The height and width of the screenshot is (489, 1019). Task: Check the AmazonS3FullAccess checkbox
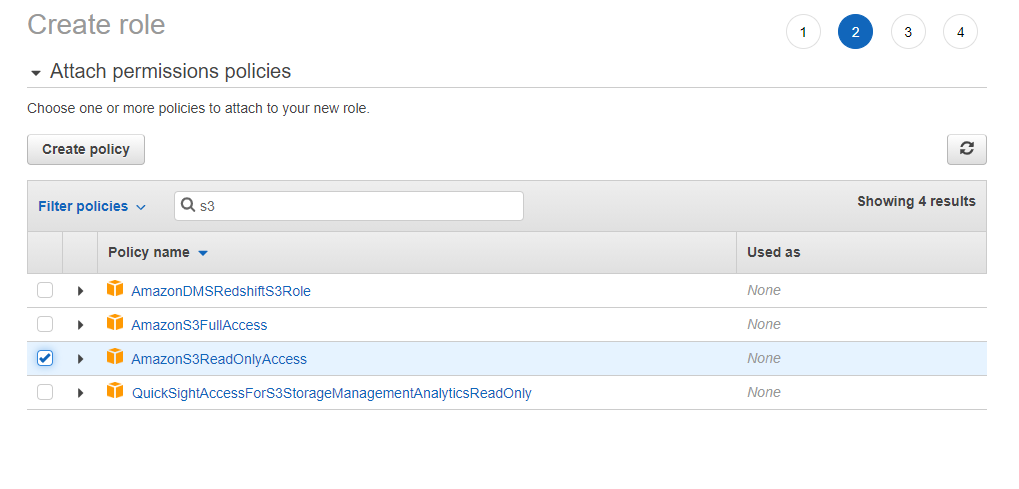45,324
